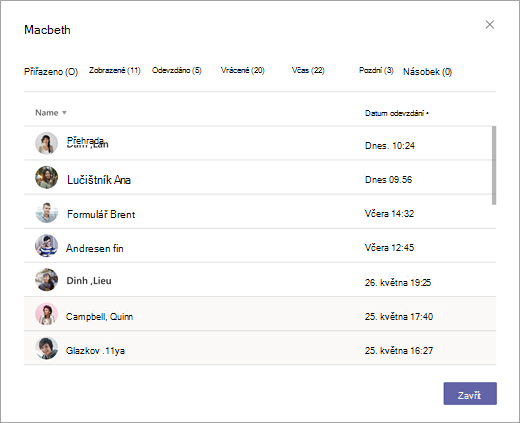Select the Násobek (0) tab
Screen dimensions: 520x423
coord(427,72)
